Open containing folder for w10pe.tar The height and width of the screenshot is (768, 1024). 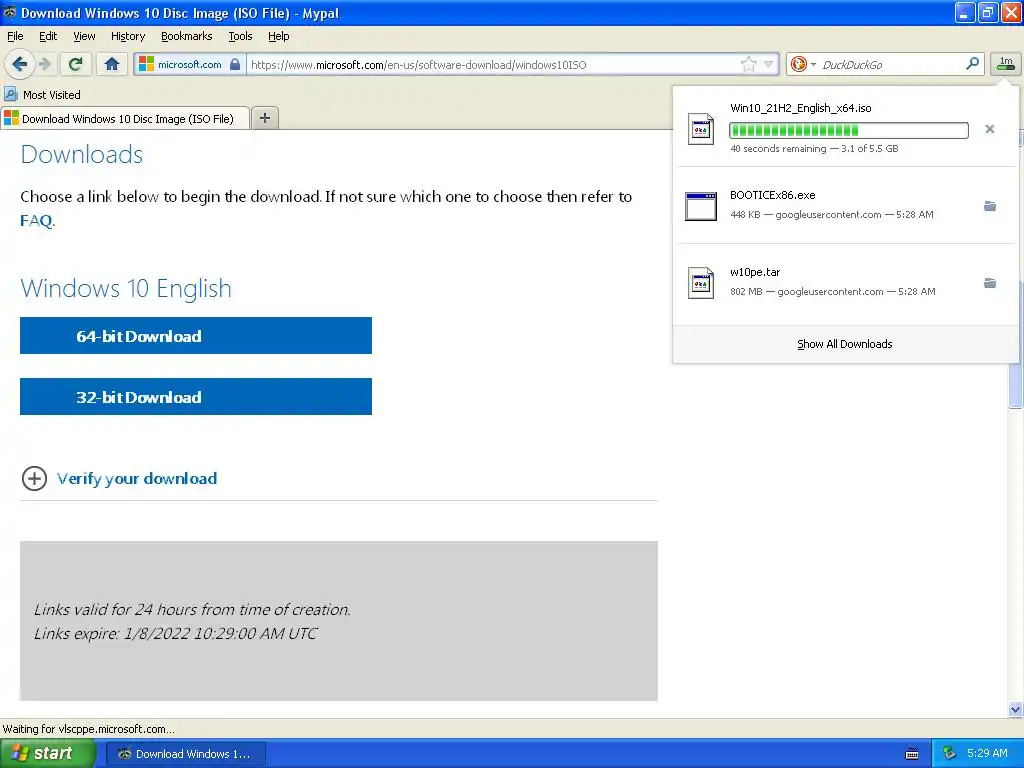pos(990,283)
